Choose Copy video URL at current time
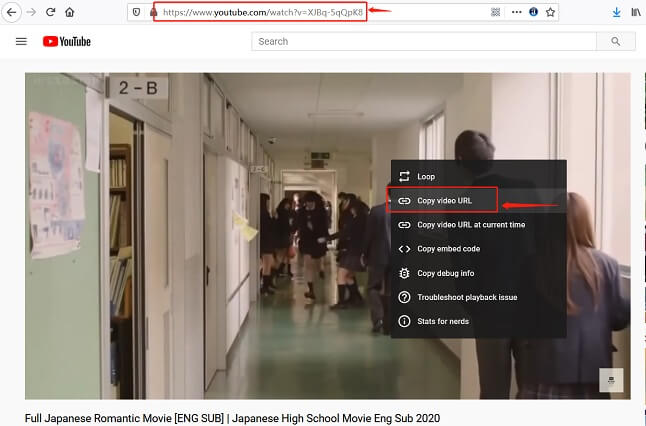The width and height of the screenshot is (646, 426). [x=479, y=225]
